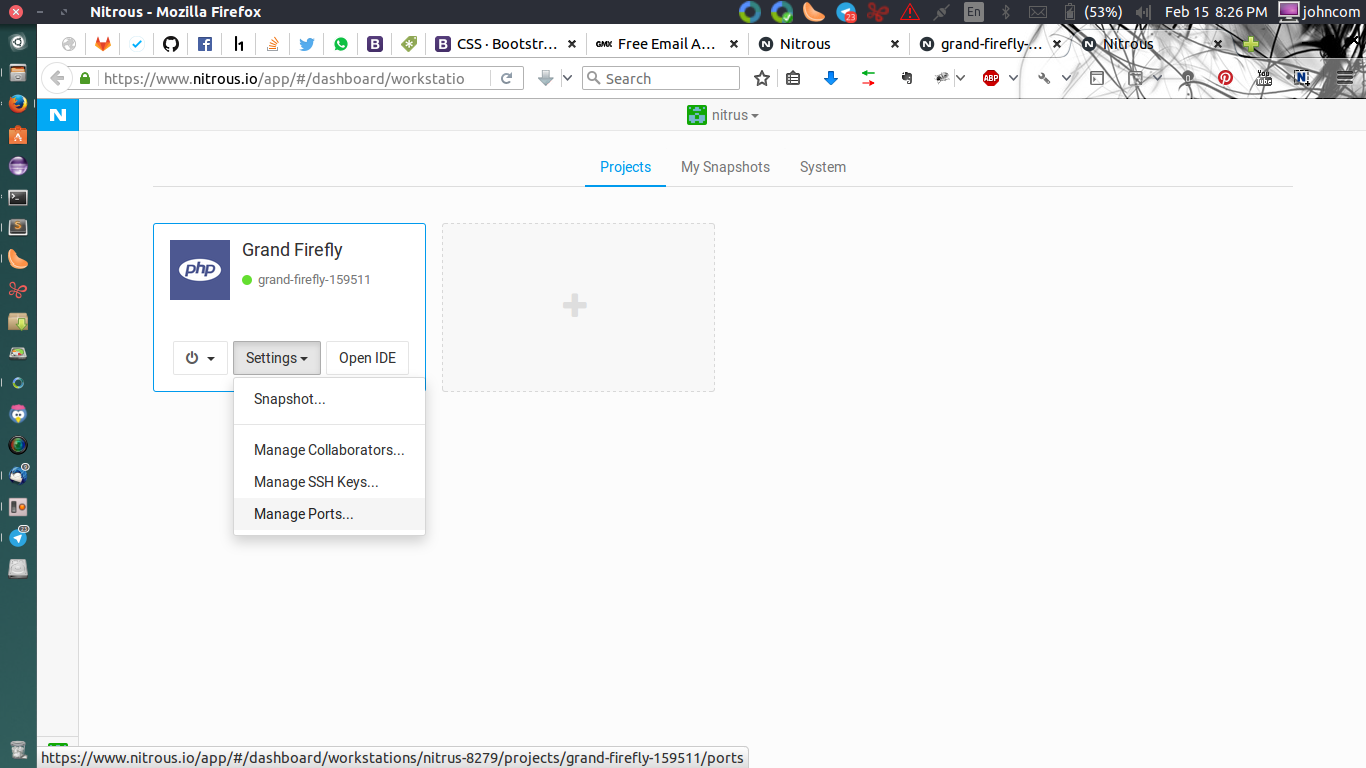Open the johncom user session menu
This screenshot has height=768, width=1366.
coord(1319,12)
